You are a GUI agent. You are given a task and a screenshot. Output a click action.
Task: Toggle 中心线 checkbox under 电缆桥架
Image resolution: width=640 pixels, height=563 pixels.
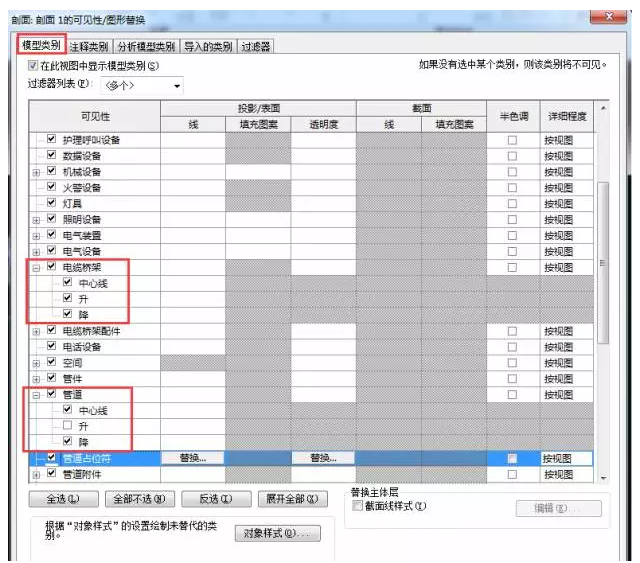click(x=68, y=282)
